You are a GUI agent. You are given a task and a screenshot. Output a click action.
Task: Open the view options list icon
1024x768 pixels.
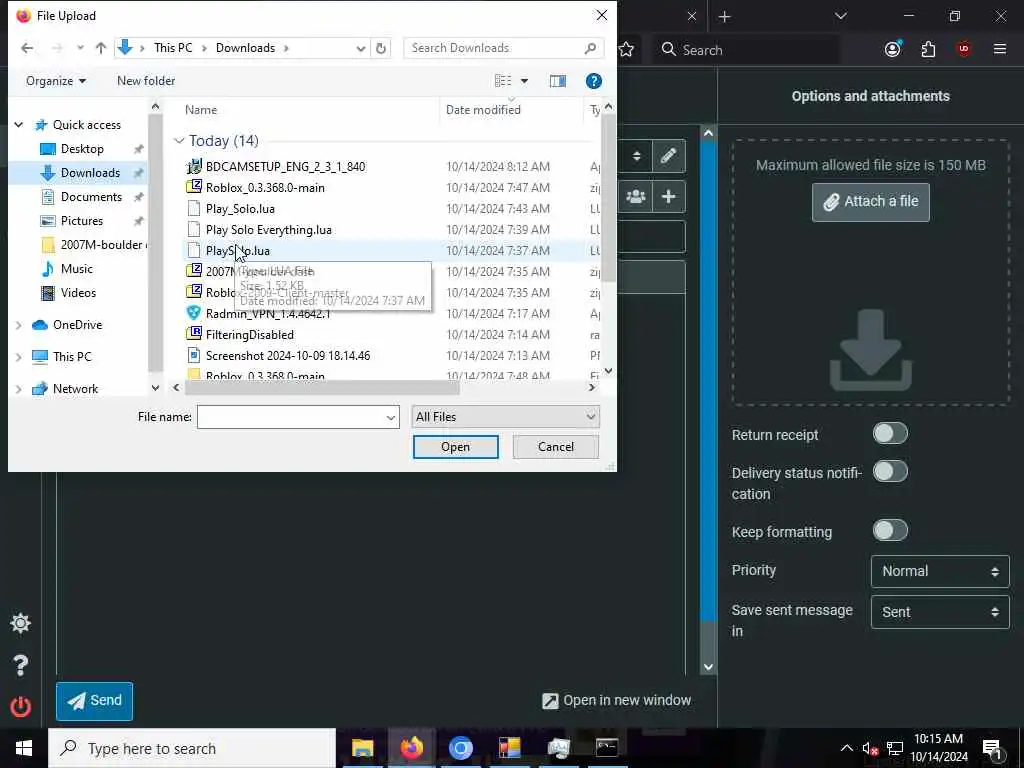coord(503,81)
